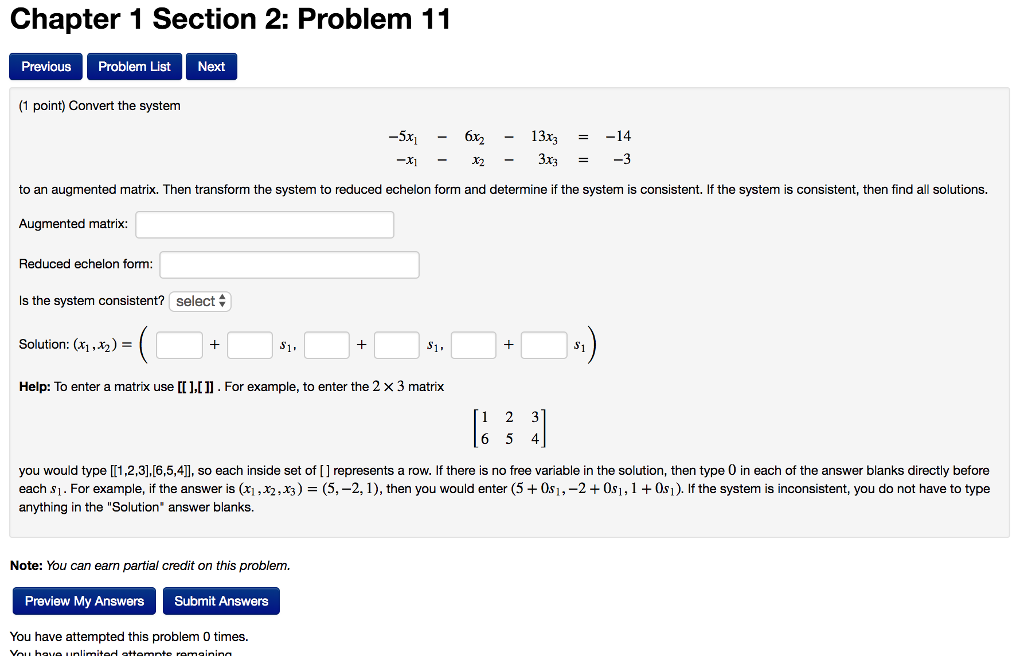Click the Augmented matrix input field
1024x656 pixels.
(x=264, y=224)
